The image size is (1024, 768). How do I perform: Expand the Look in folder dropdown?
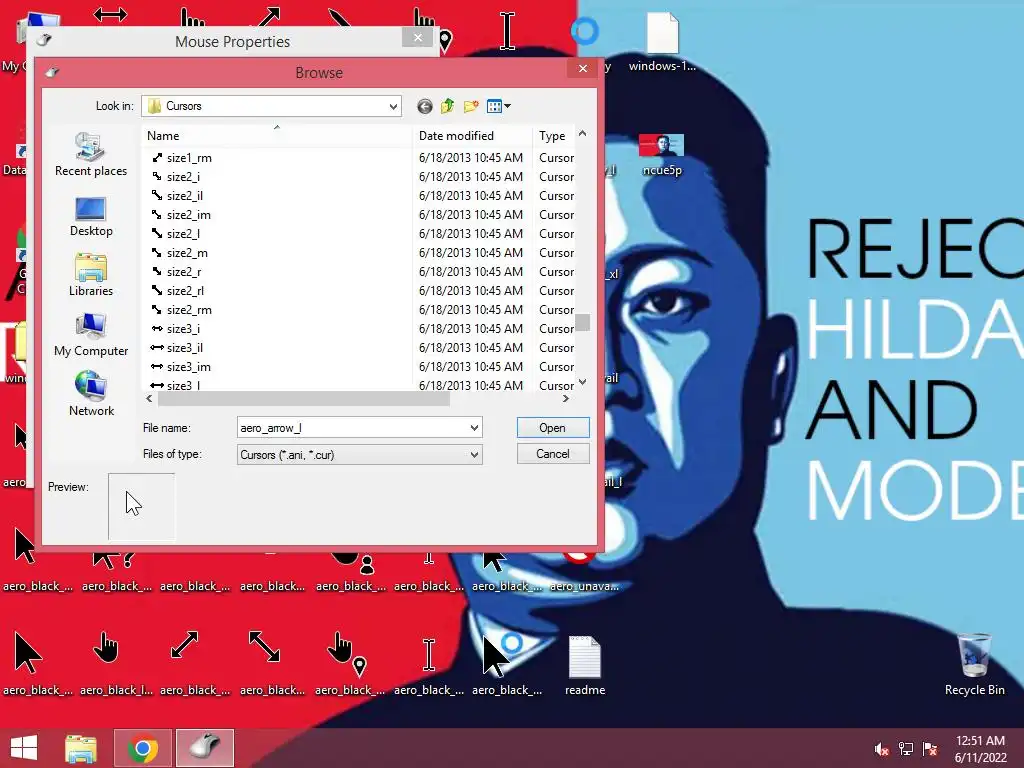[x=393, y=106]
